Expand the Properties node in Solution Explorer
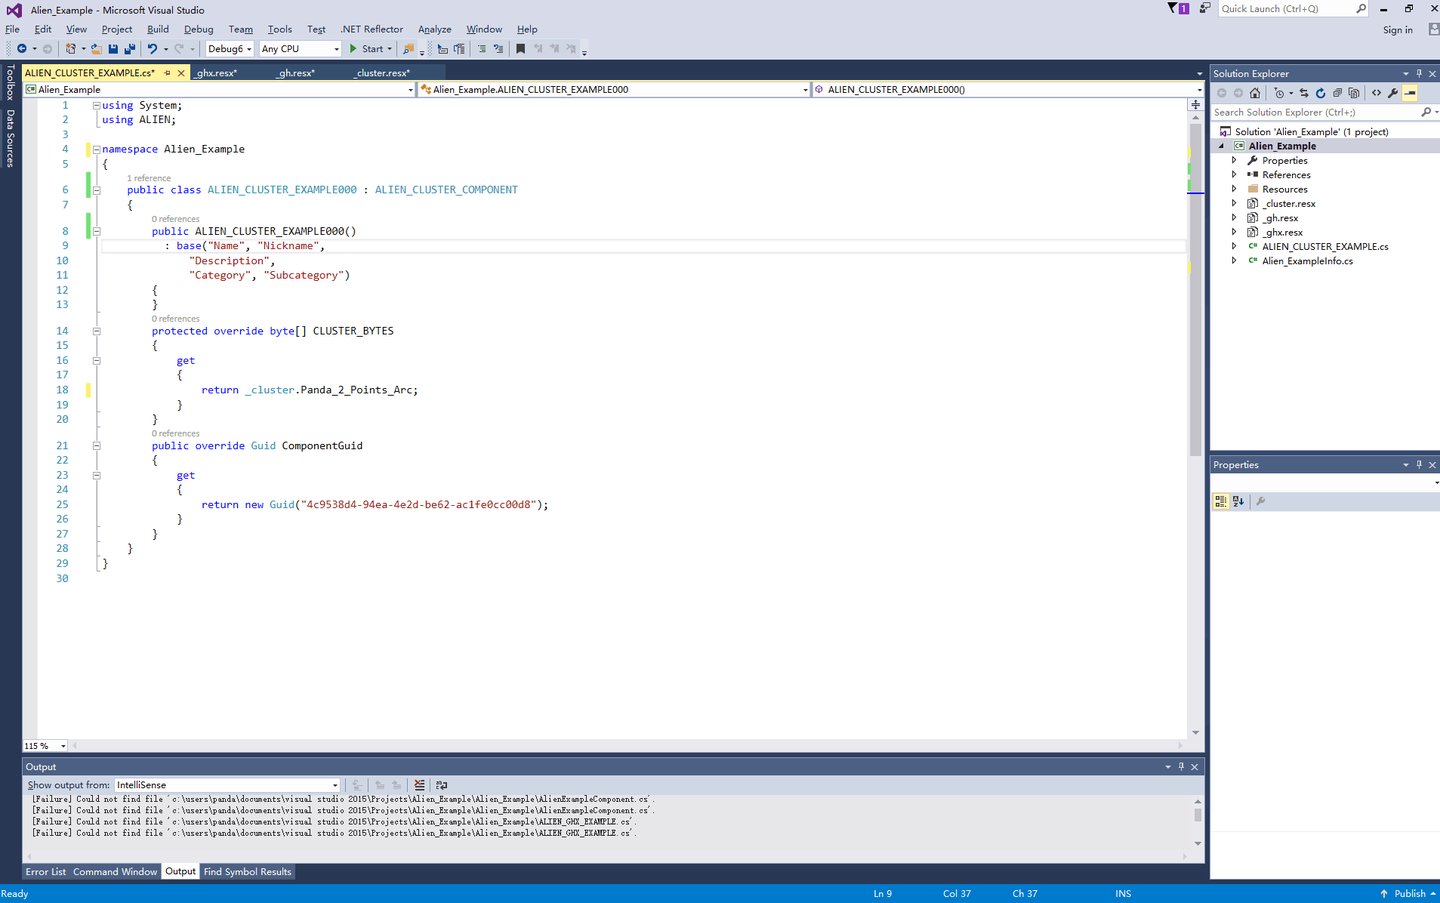Image resolution: width=1440 pixels, height=903 pixels. (x=1234, y=160)
